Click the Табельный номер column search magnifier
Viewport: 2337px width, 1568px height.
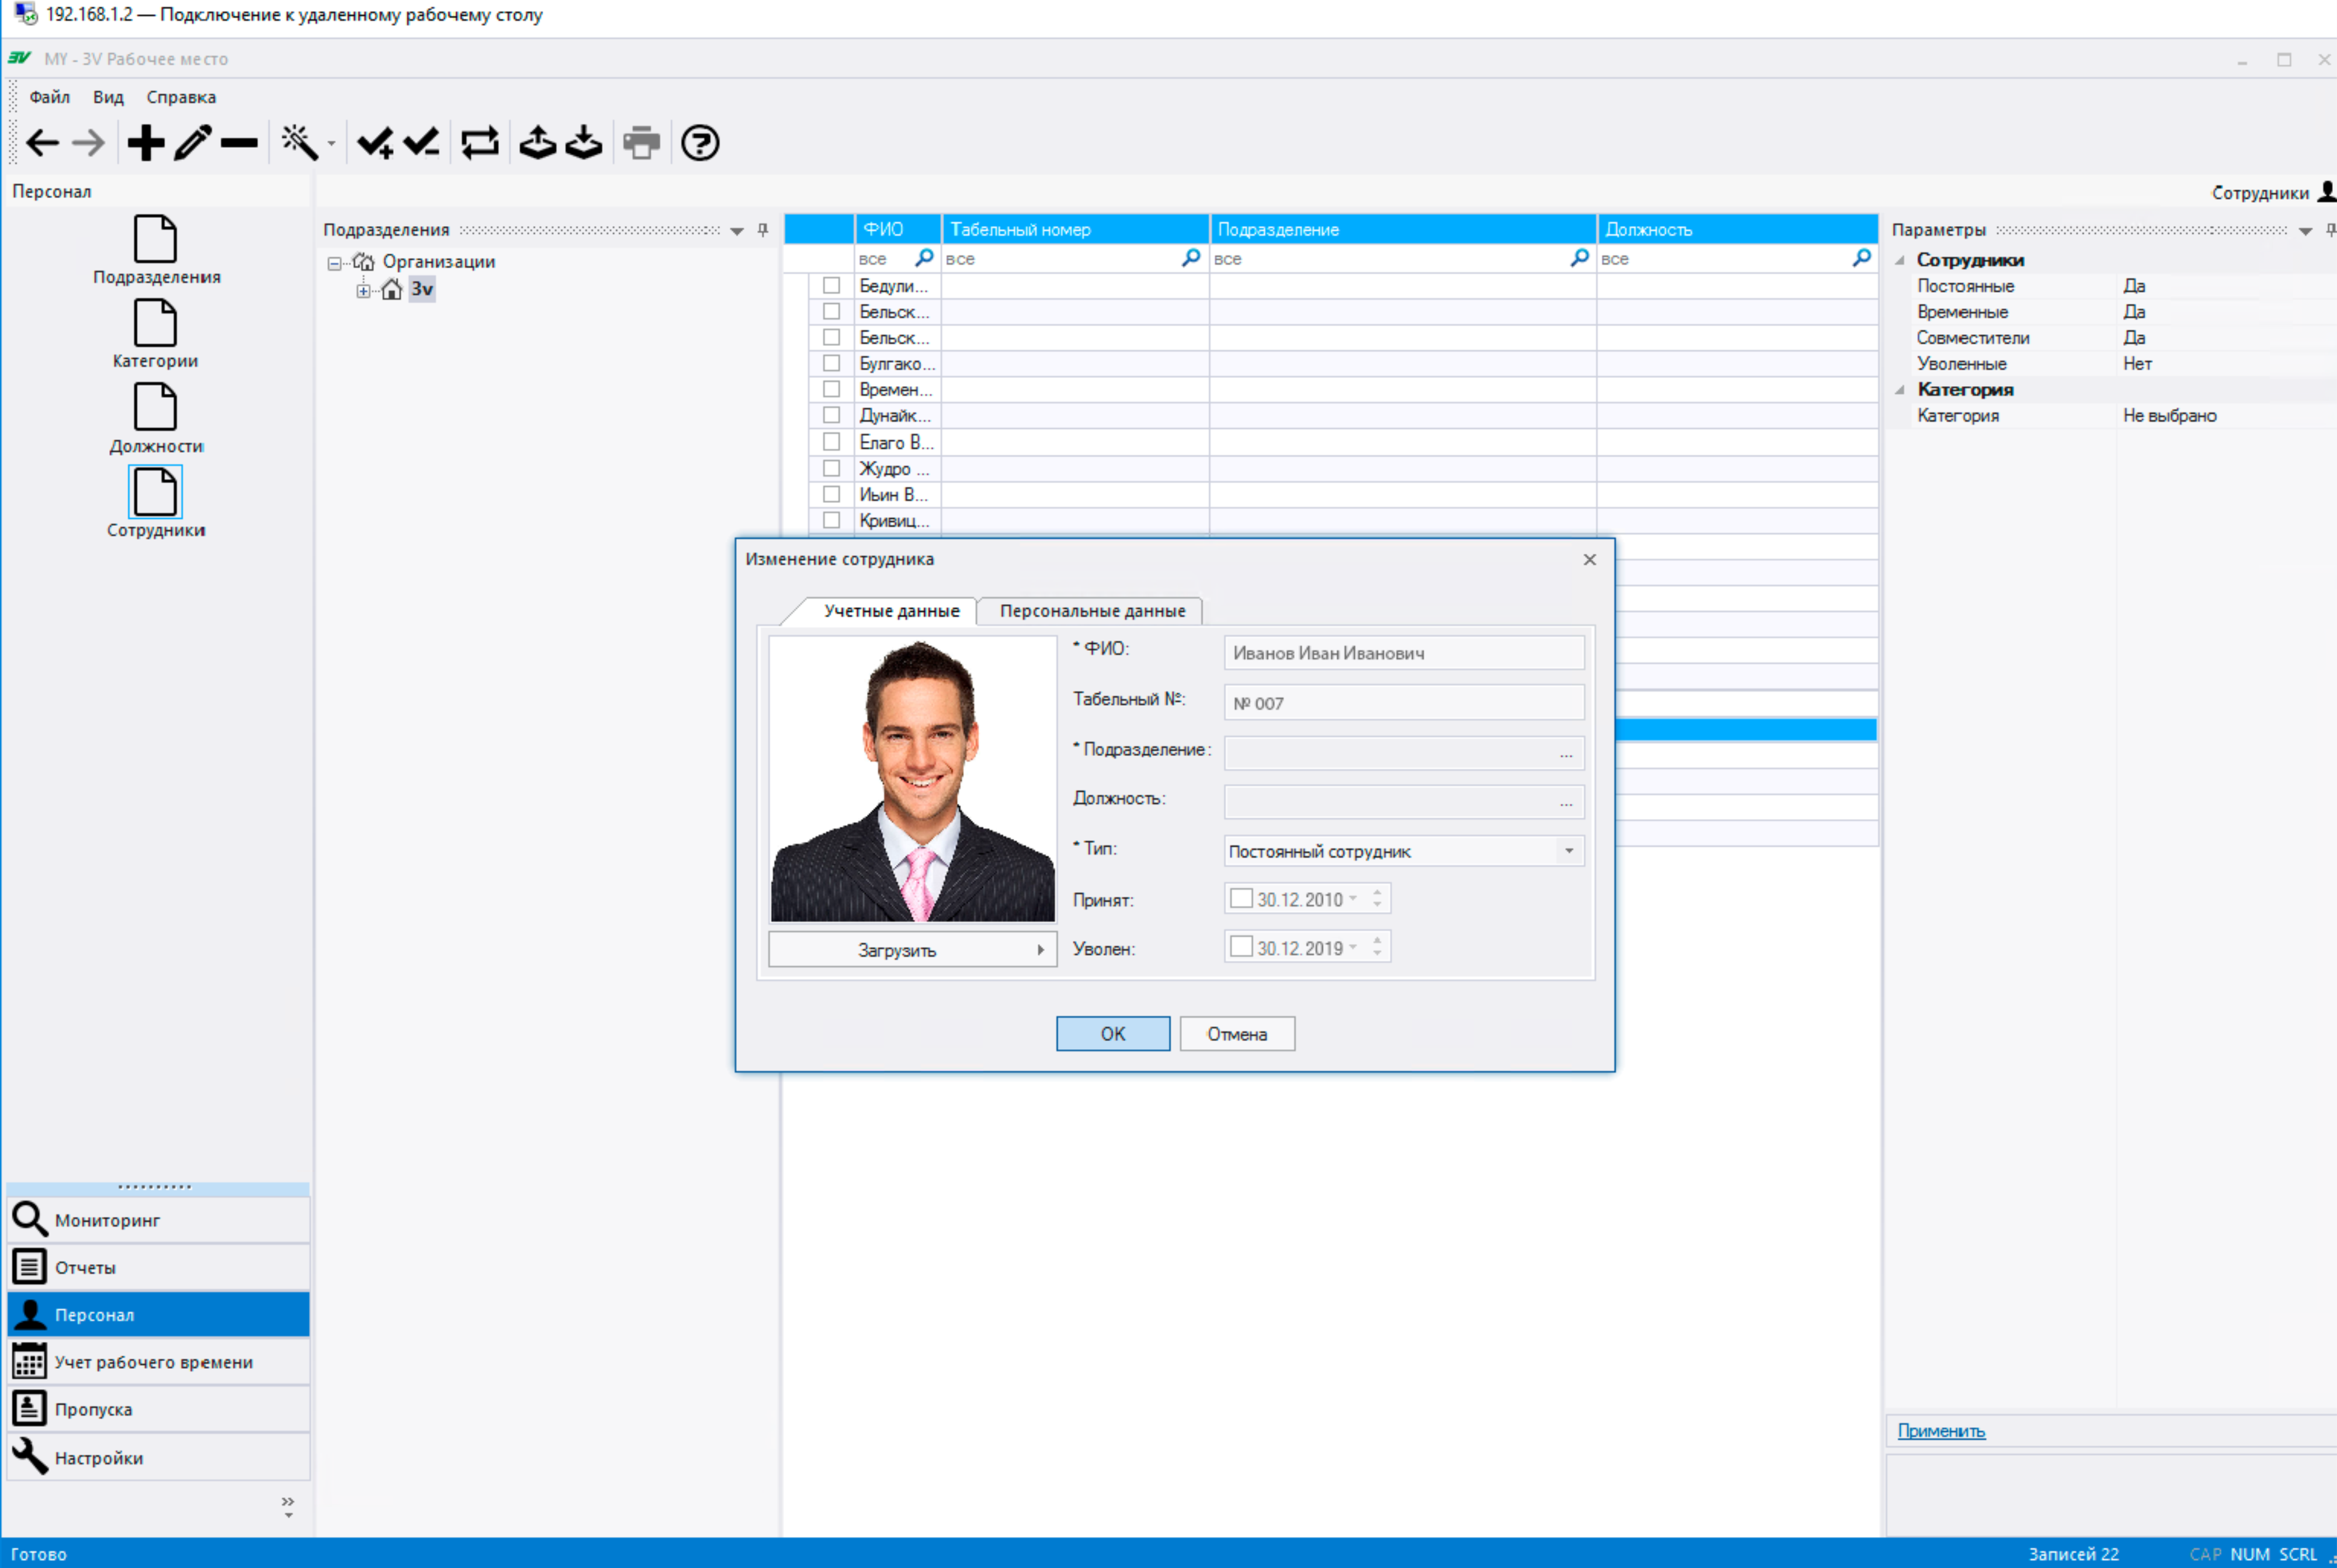(x=1191, y=258)
